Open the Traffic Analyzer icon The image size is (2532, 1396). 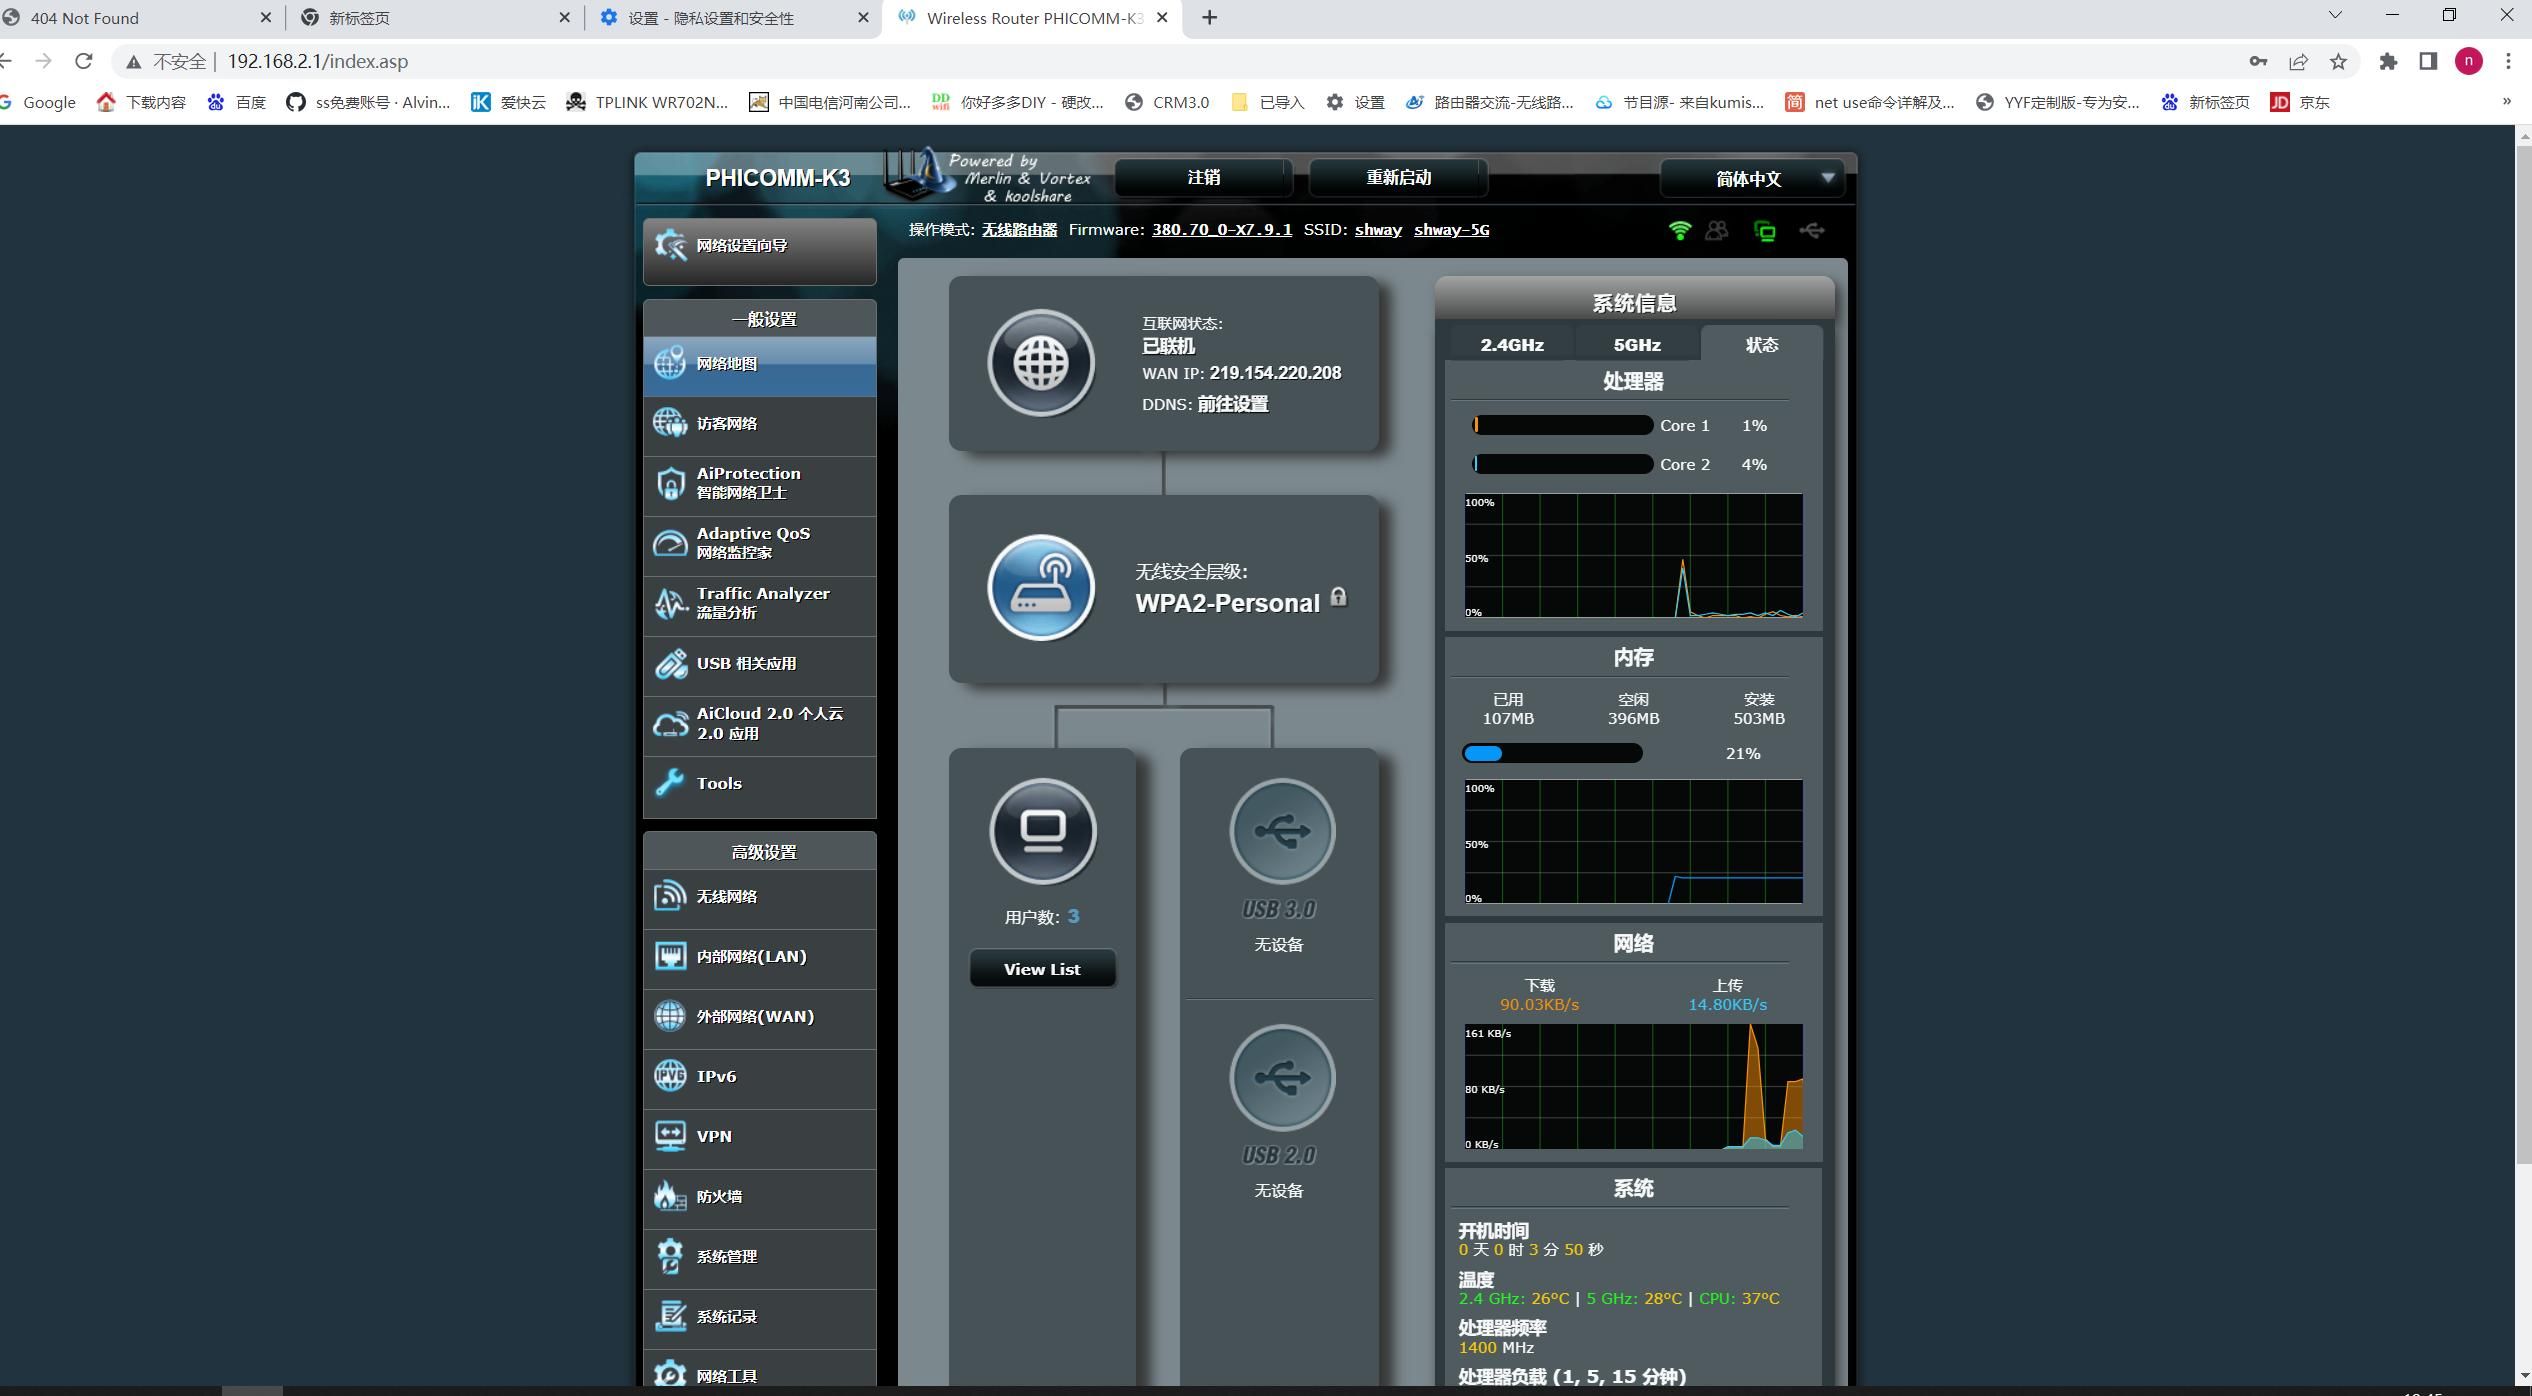[x=670, y=603]
